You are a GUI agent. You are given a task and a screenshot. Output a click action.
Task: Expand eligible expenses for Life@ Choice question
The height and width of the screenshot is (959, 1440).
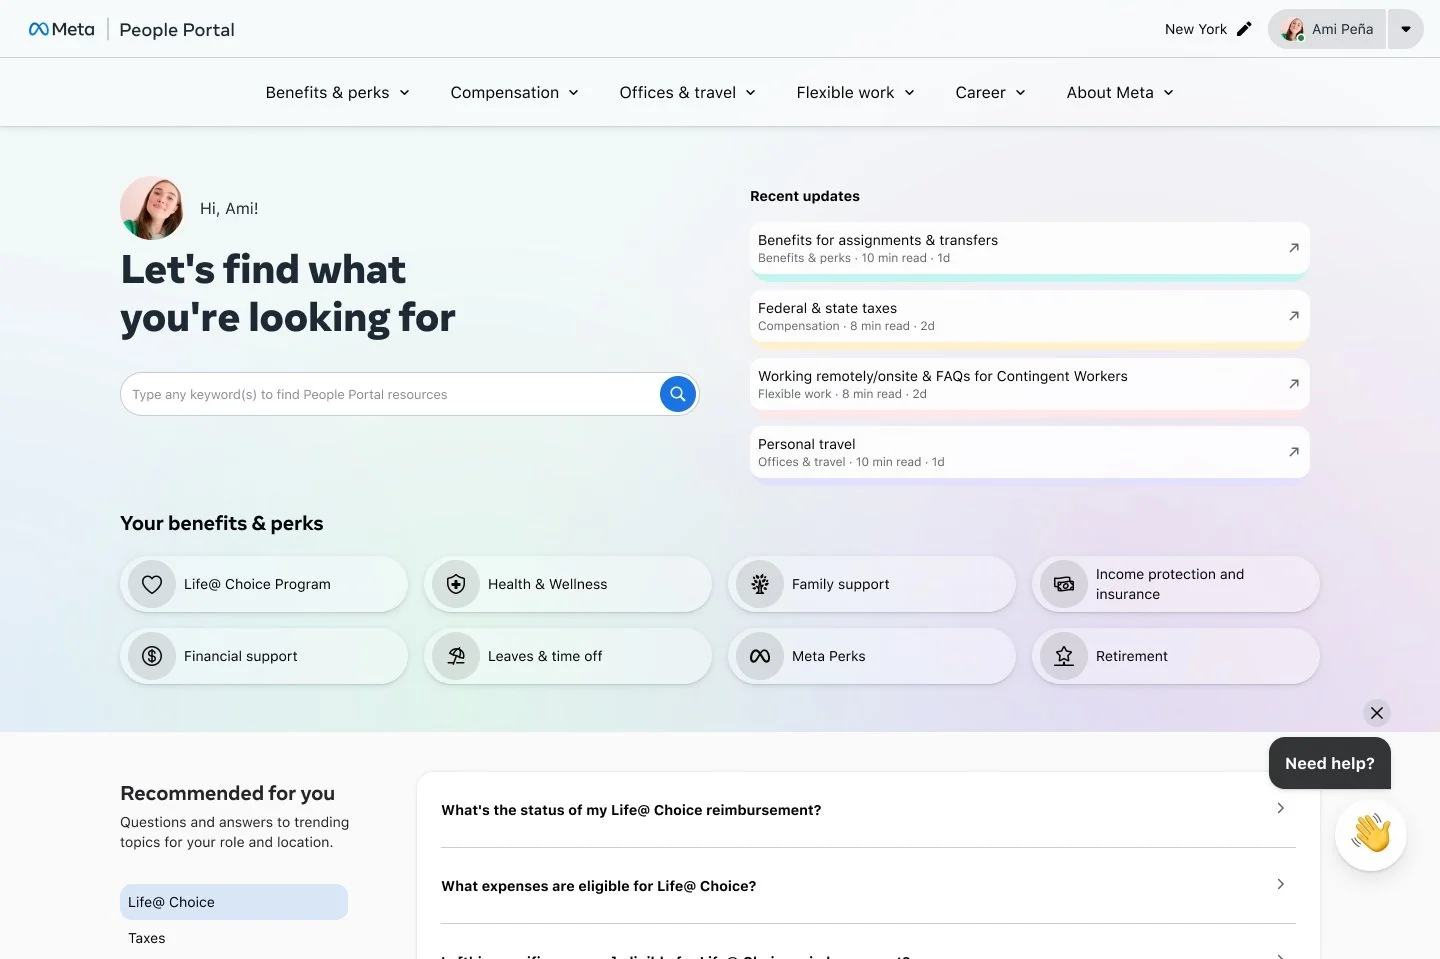[x=868, y=886]
